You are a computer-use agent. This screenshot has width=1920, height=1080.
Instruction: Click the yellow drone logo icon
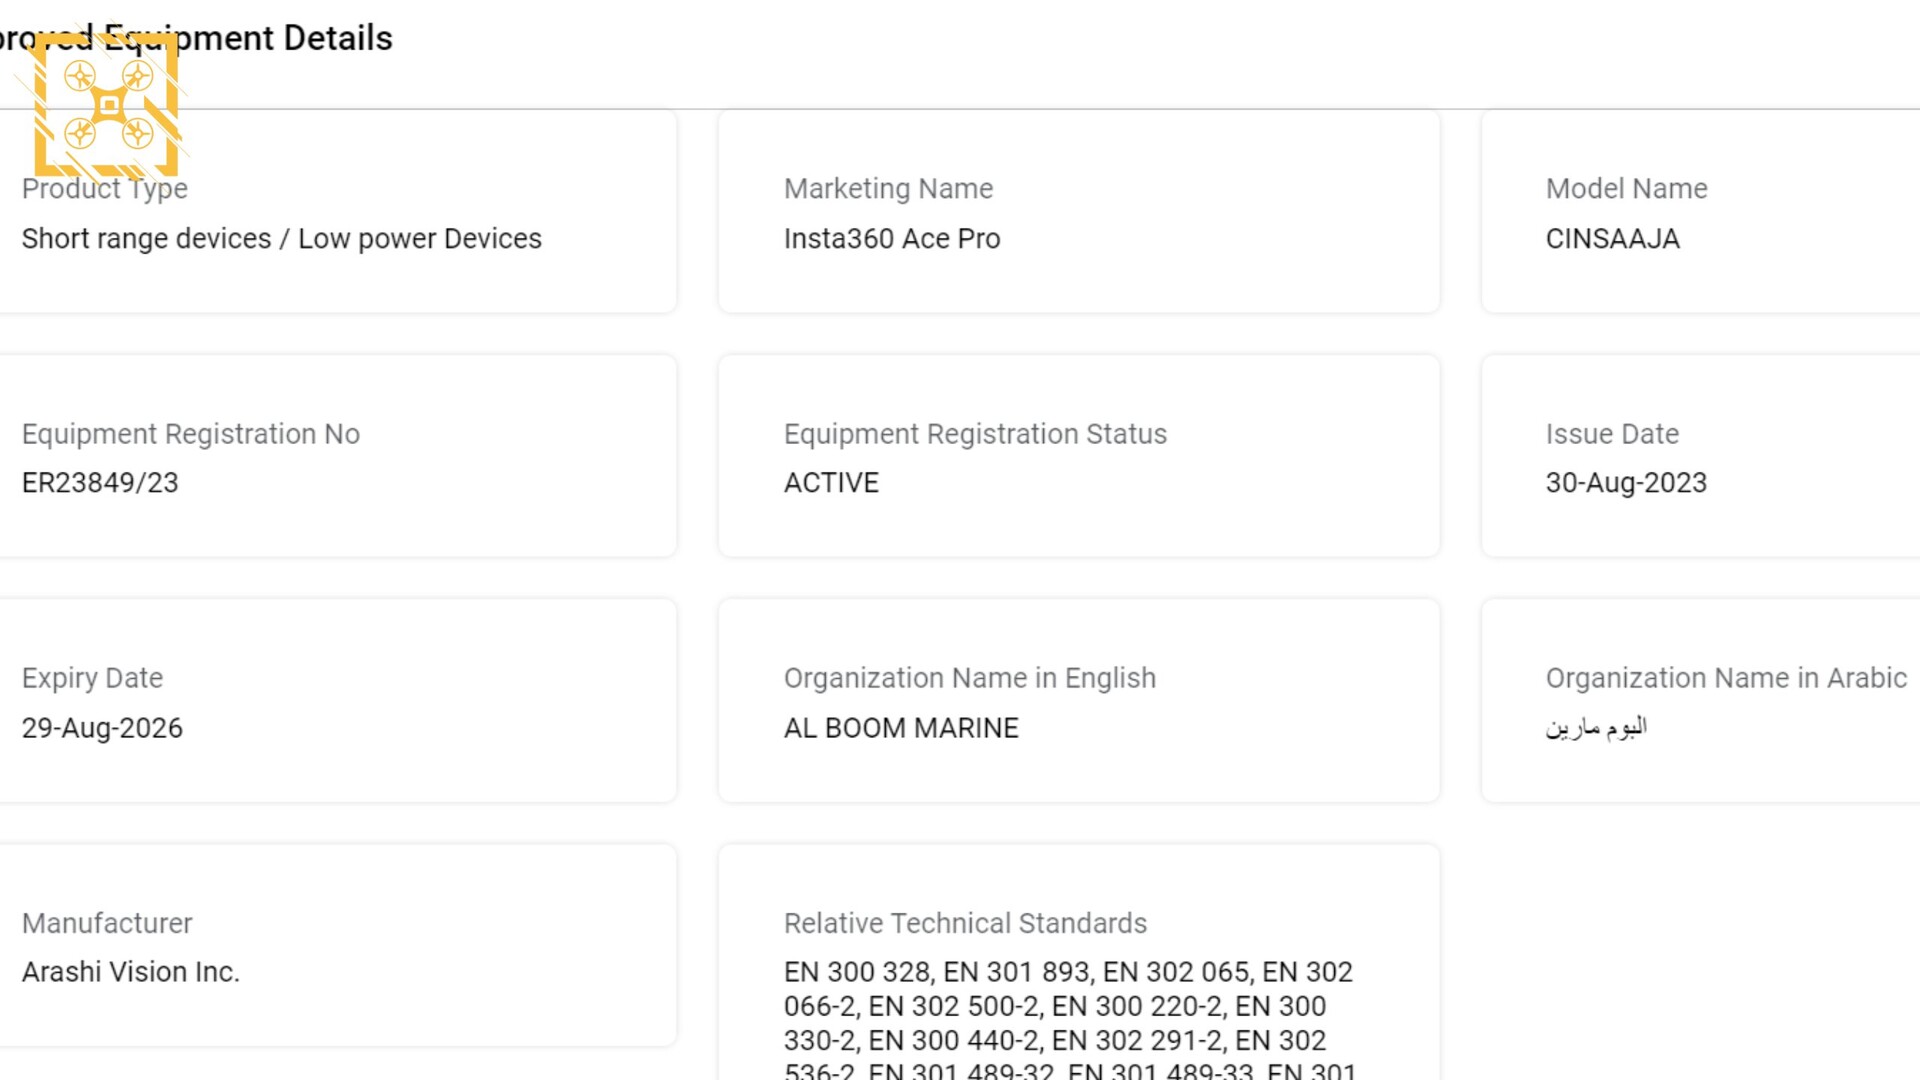107,105
